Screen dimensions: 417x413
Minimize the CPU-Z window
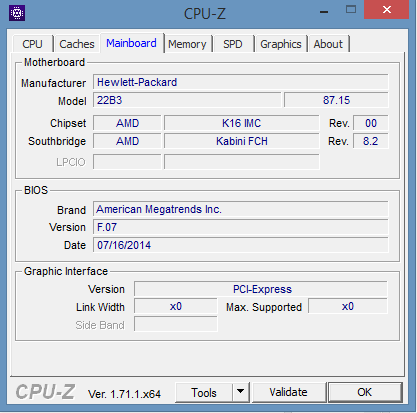click(x=324, y=12)
